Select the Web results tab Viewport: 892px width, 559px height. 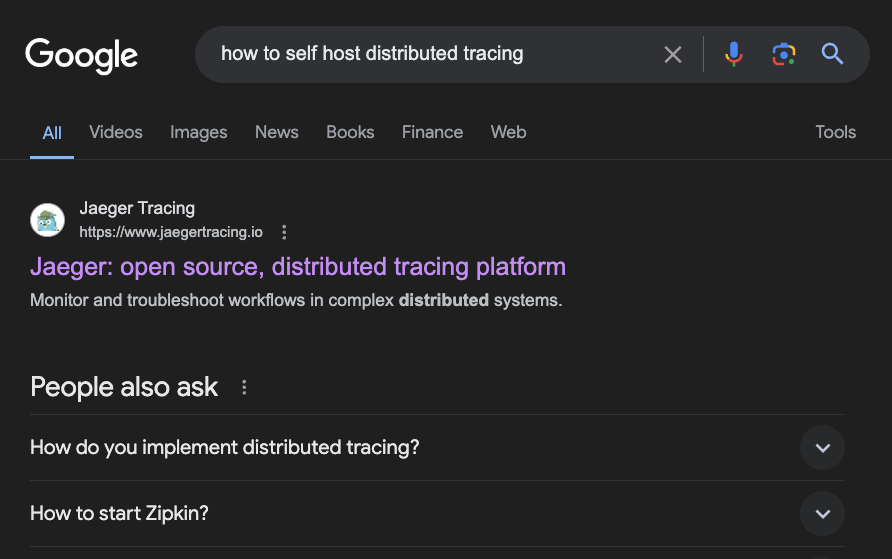pos(508,132)
